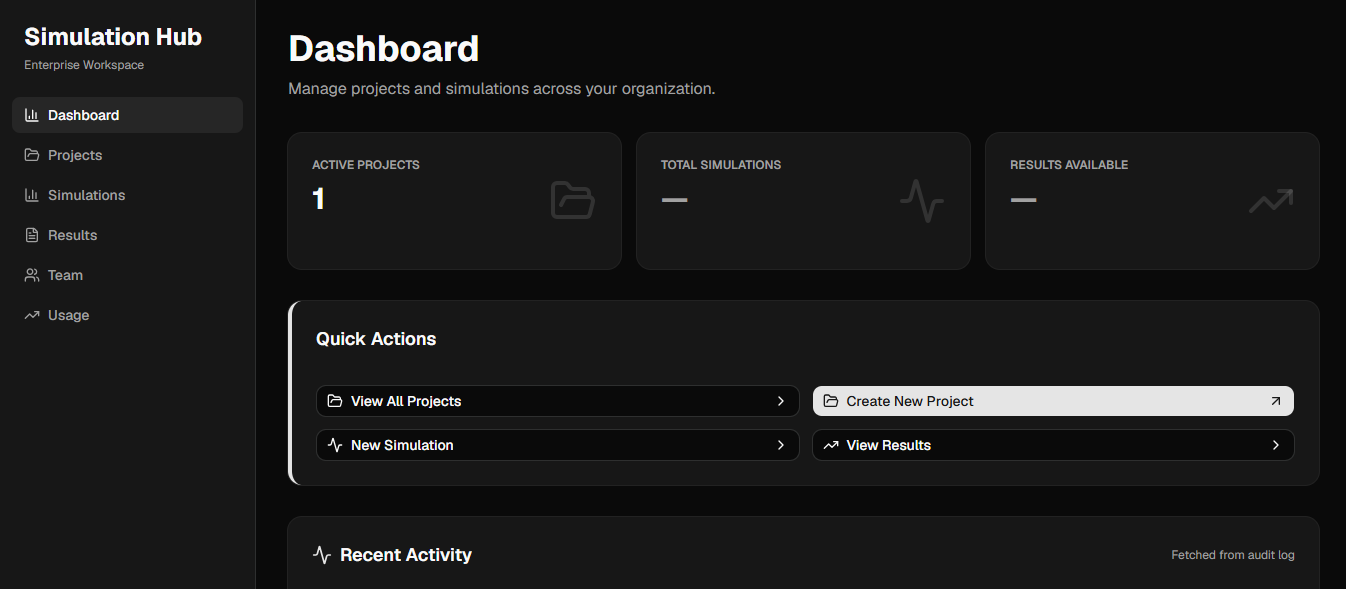Click the pulse icon on Total Simulations card
This screenshot has height=589, width=1346.
(x=922, y=200)
